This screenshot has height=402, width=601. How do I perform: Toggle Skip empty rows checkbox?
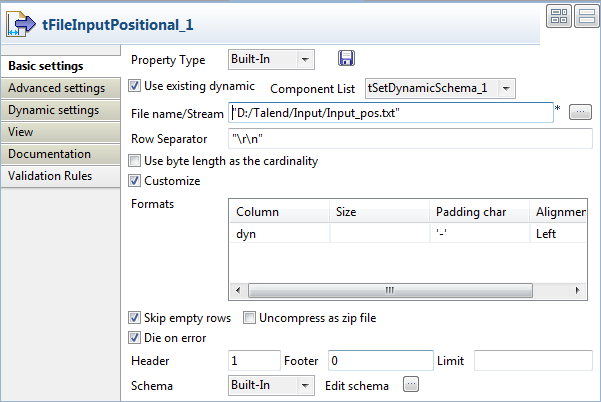(136, 318)
